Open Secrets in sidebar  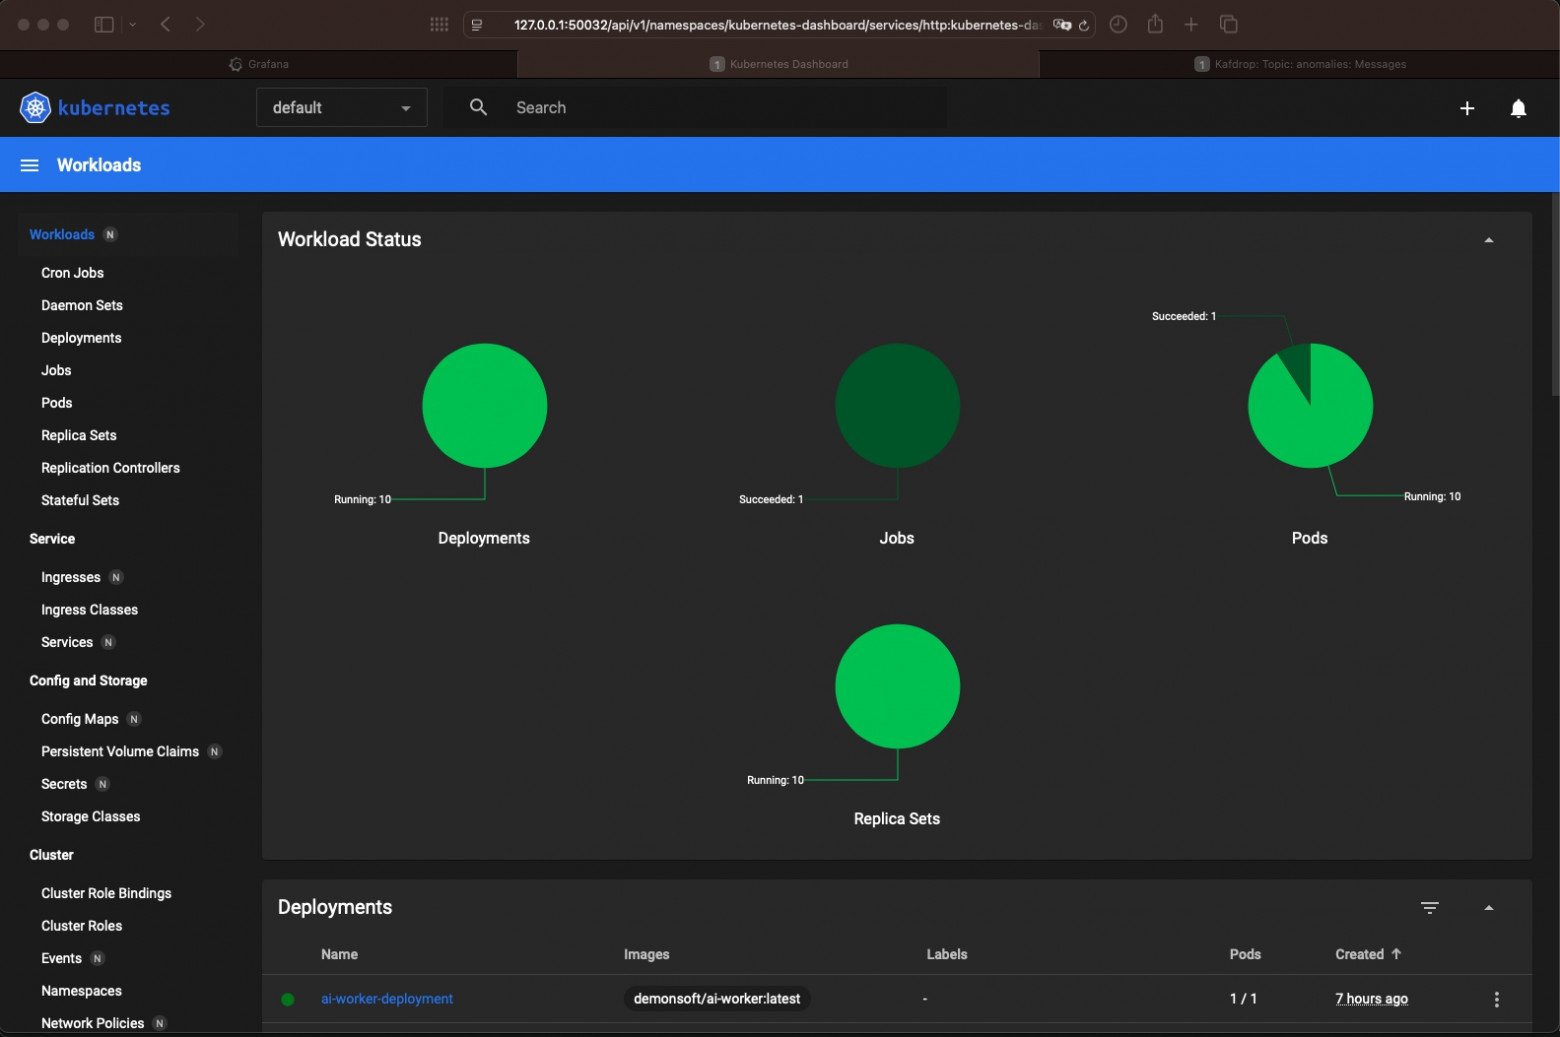tap(64, 785)
